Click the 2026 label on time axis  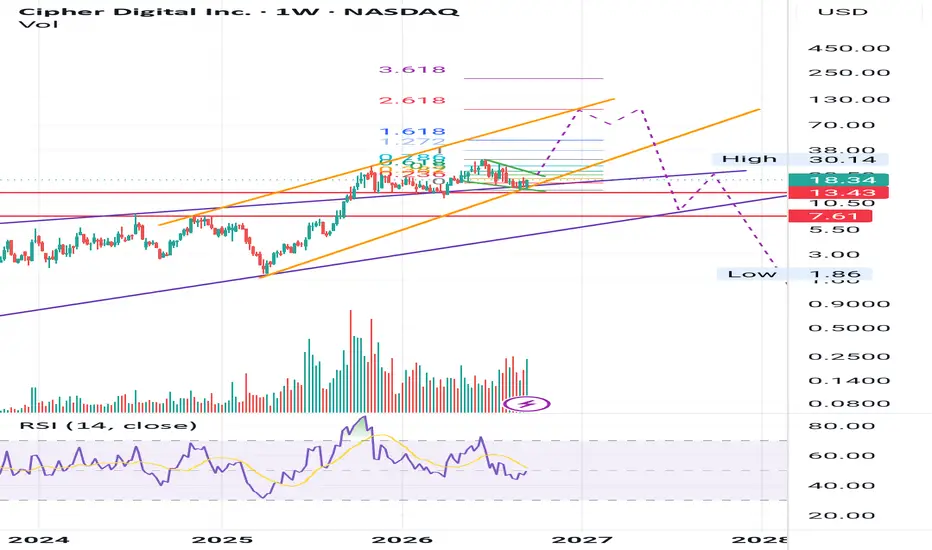pyautogui.click(x=402, y=540)
